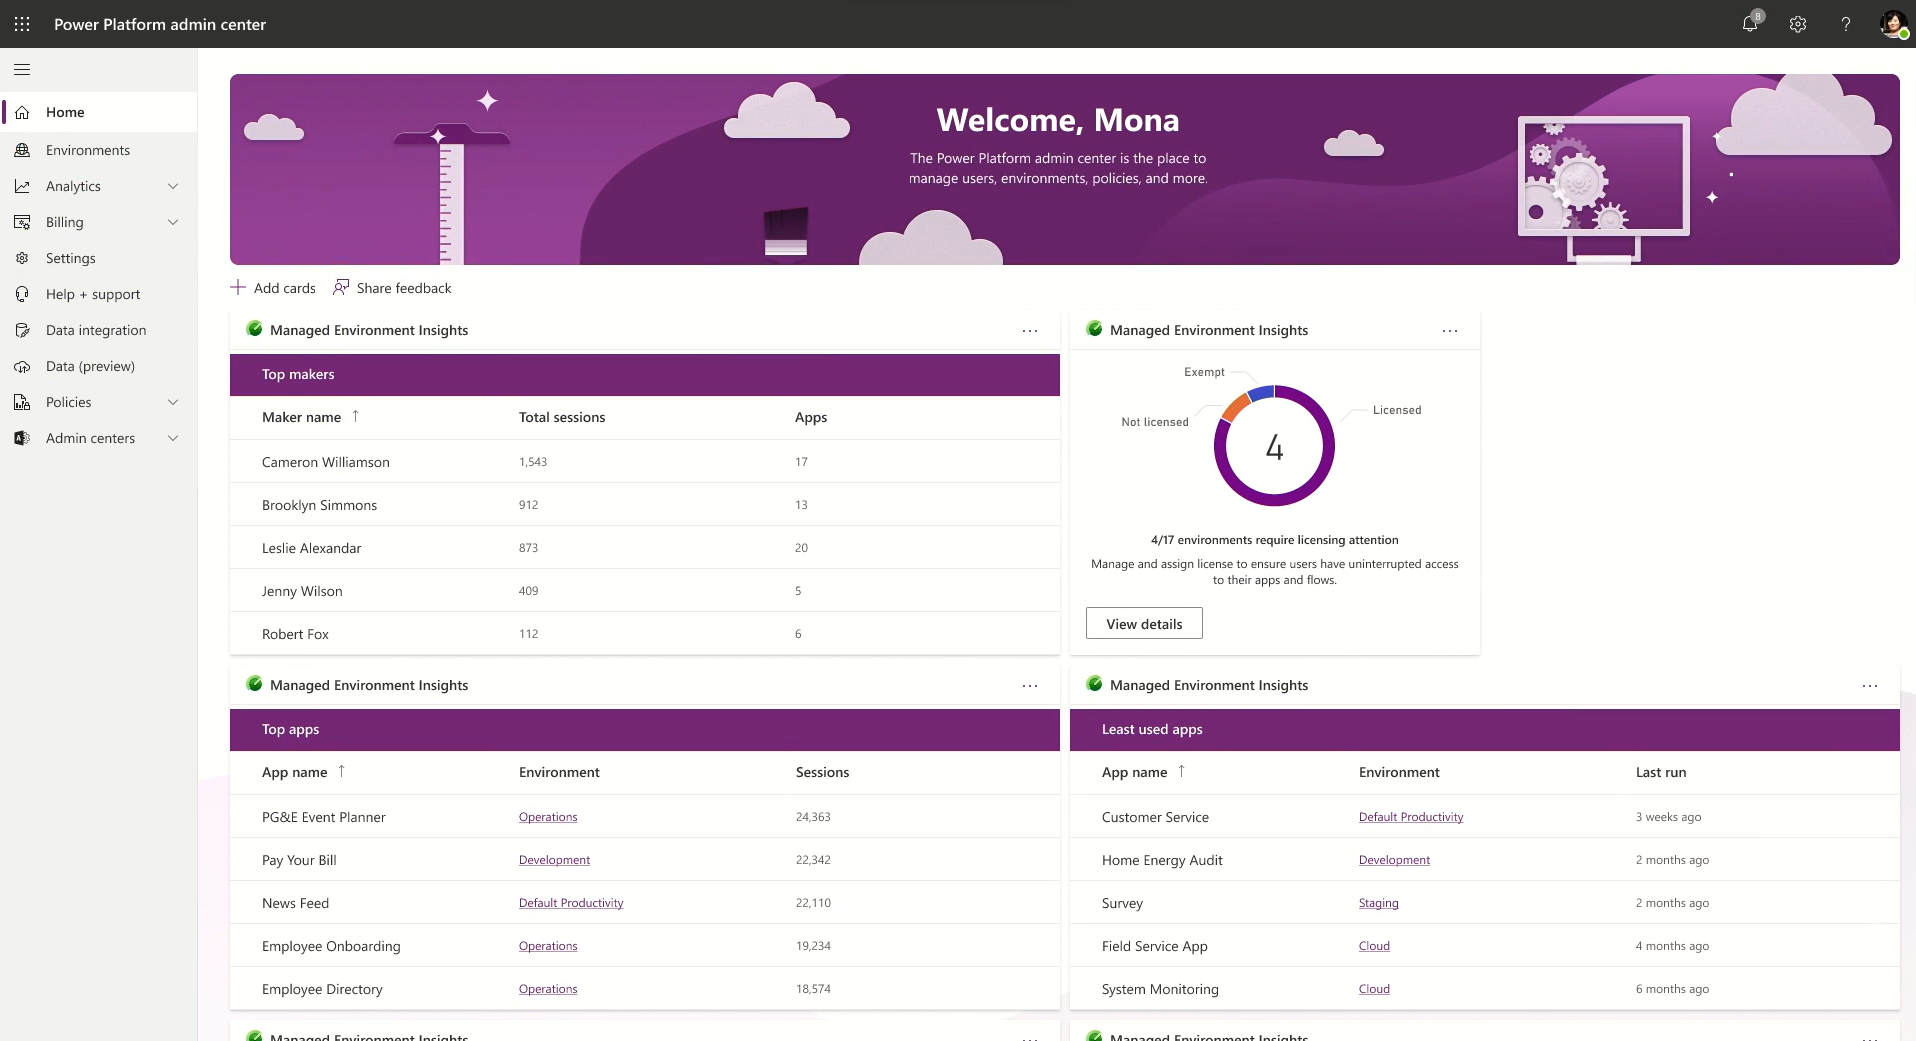The height and width of the screenshot is (1041, 1916).
Task: Click the help question mark icon
Action: (1846, 24)
